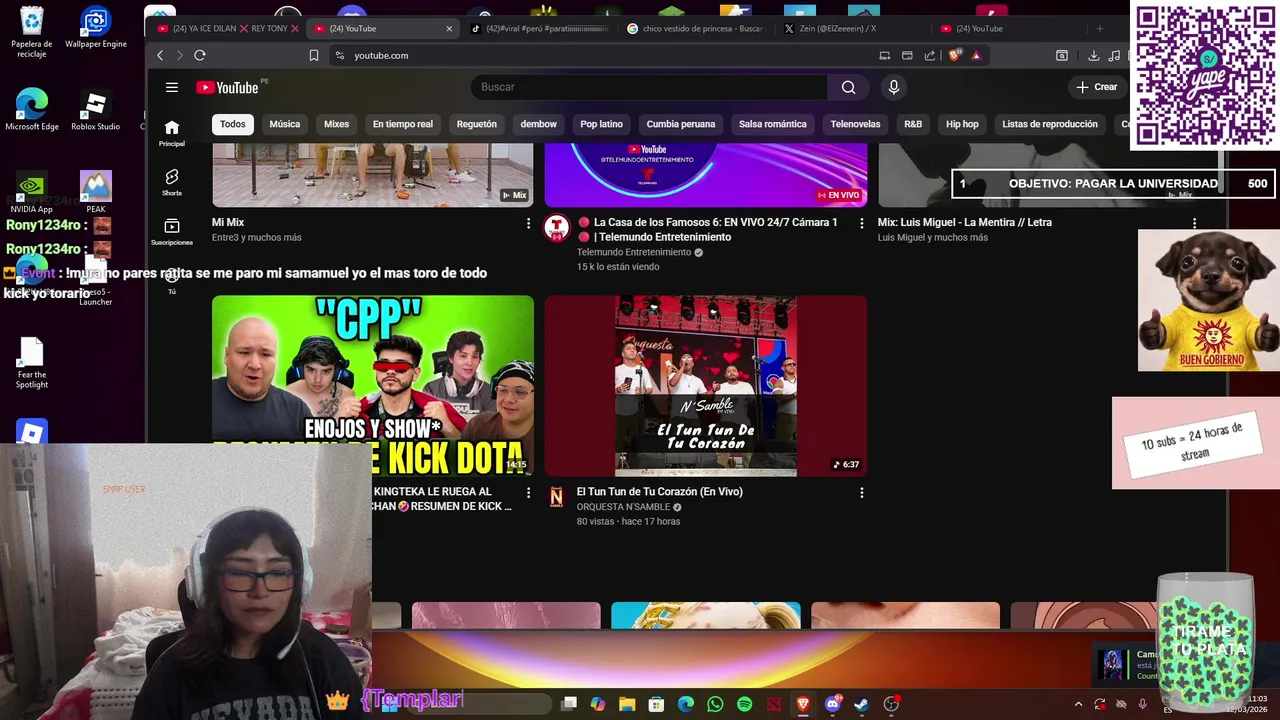Open Mi Mix playlist title
This screenshot has height=720, width=1280.
tap(228, 222)
